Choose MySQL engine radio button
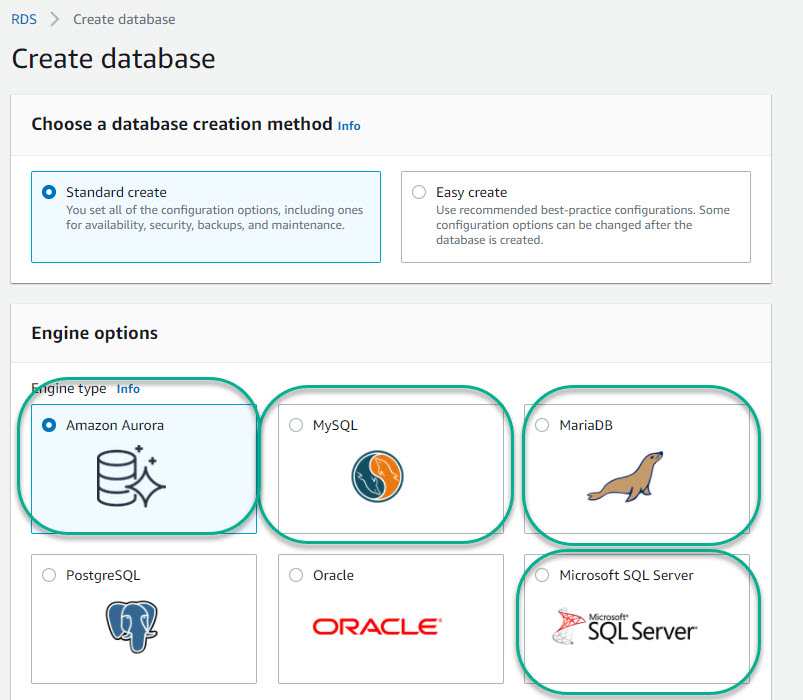803x700 pixels. tap(296, 425)
